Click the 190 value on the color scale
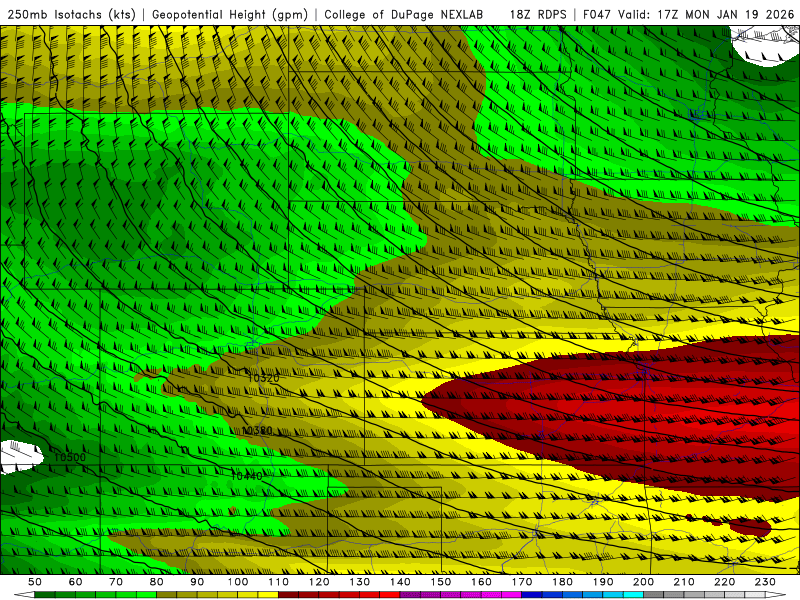This screenshot has height=600, width=800. pyautogui.click(x=603, y=582)
